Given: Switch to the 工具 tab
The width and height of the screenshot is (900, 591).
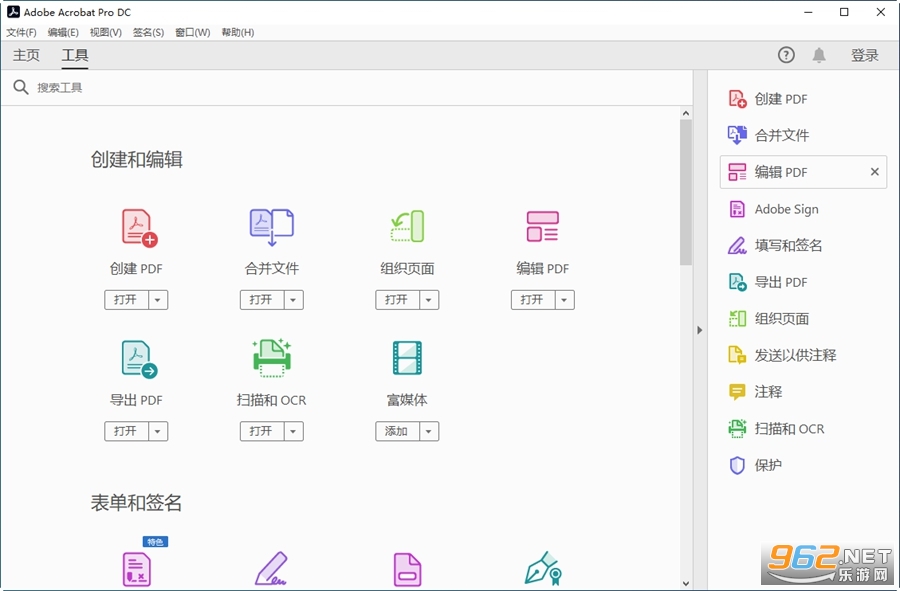Looking at the screenshot, I should click(x=75, y=55).
